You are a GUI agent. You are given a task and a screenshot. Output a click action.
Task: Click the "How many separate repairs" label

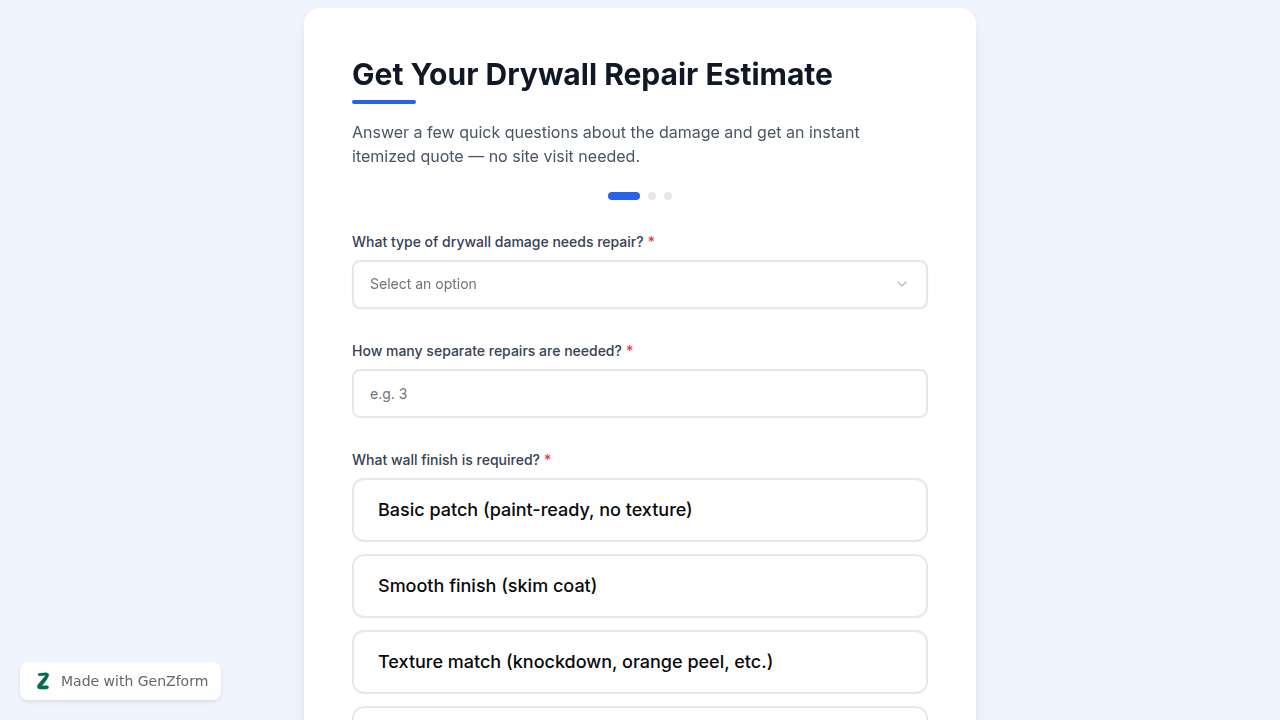pyautogui.click(x=486, y=351)
